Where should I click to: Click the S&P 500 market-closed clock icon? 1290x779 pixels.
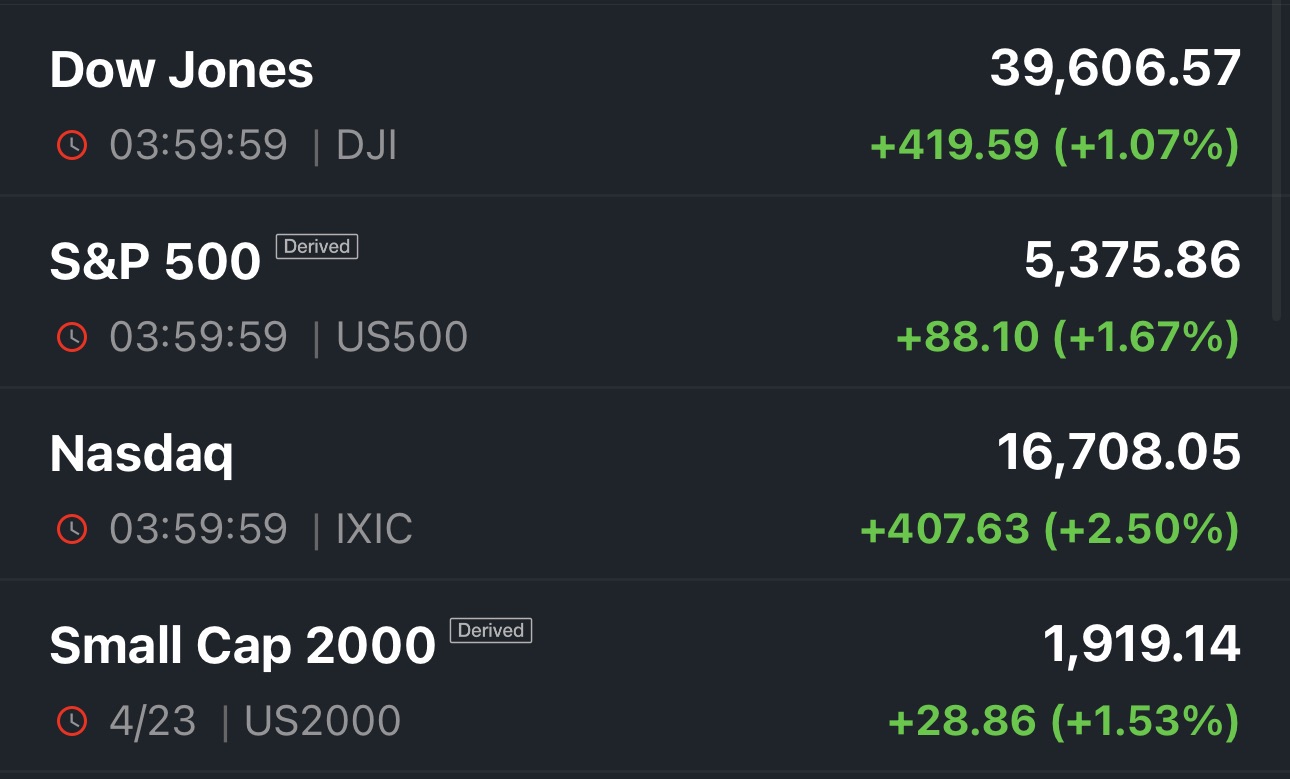72,337
